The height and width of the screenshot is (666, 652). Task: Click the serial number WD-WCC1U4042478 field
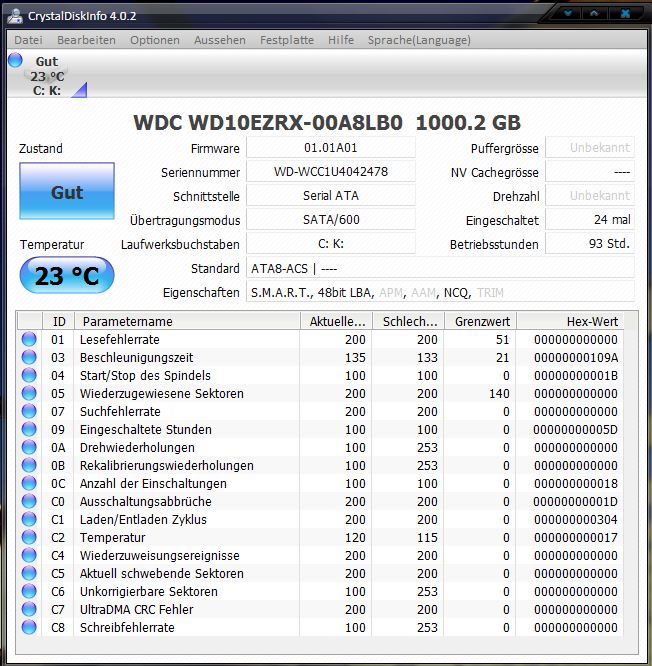coord(331,172)
